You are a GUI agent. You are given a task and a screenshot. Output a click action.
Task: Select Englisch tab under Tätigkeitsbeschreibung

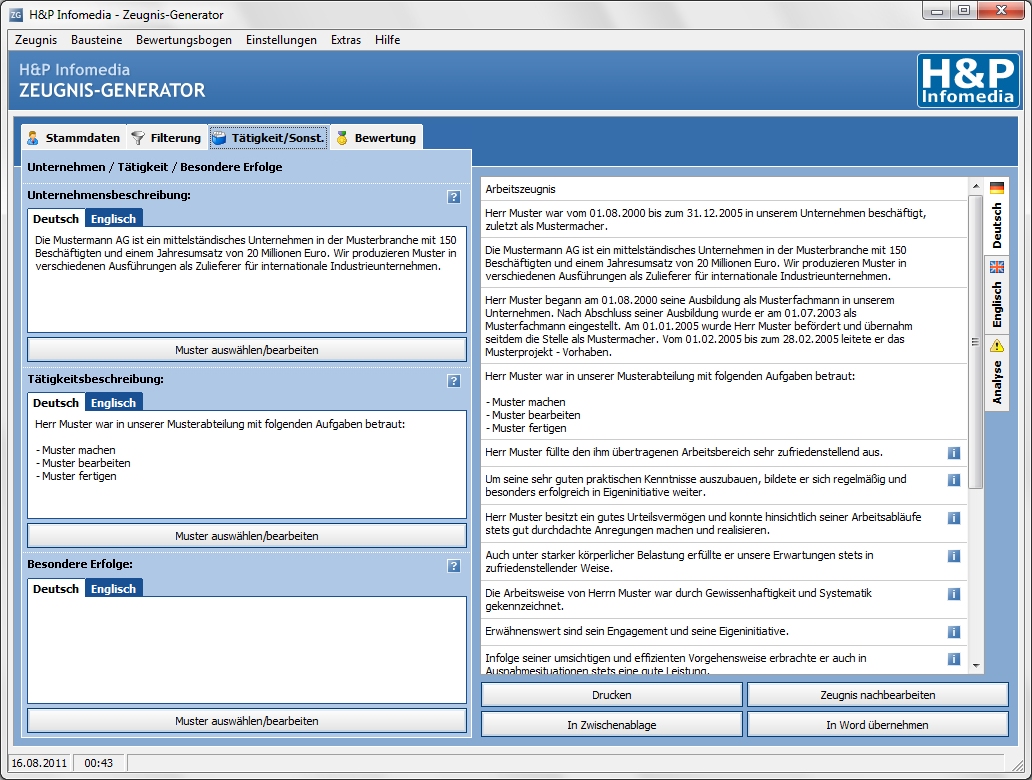coord(113,403)
